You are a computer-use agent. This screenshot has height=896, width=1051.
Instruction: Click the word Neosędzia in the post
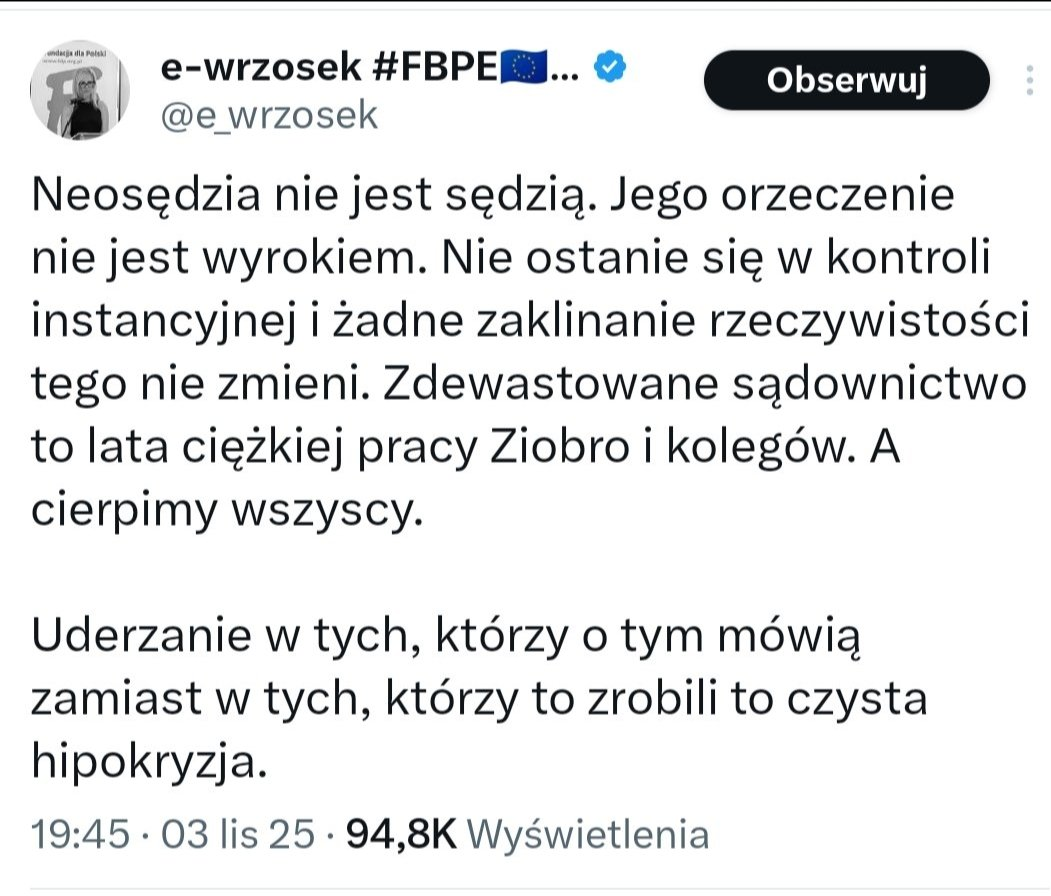tap(137, 194)
